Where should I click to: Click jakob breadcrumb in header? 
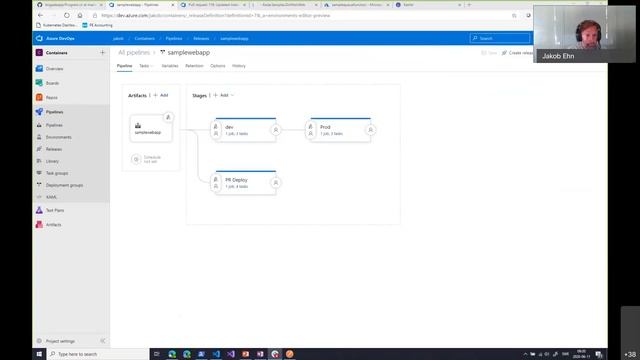118,38
